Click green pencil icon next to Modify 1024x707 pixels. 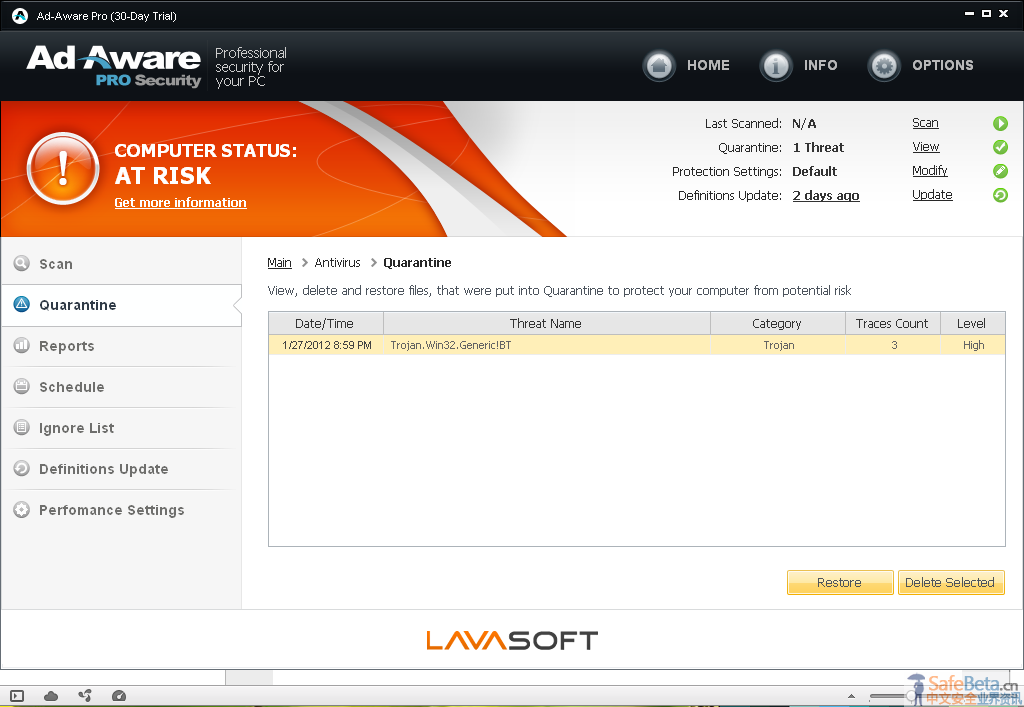pyautogui.click(x=1000, y=171)
